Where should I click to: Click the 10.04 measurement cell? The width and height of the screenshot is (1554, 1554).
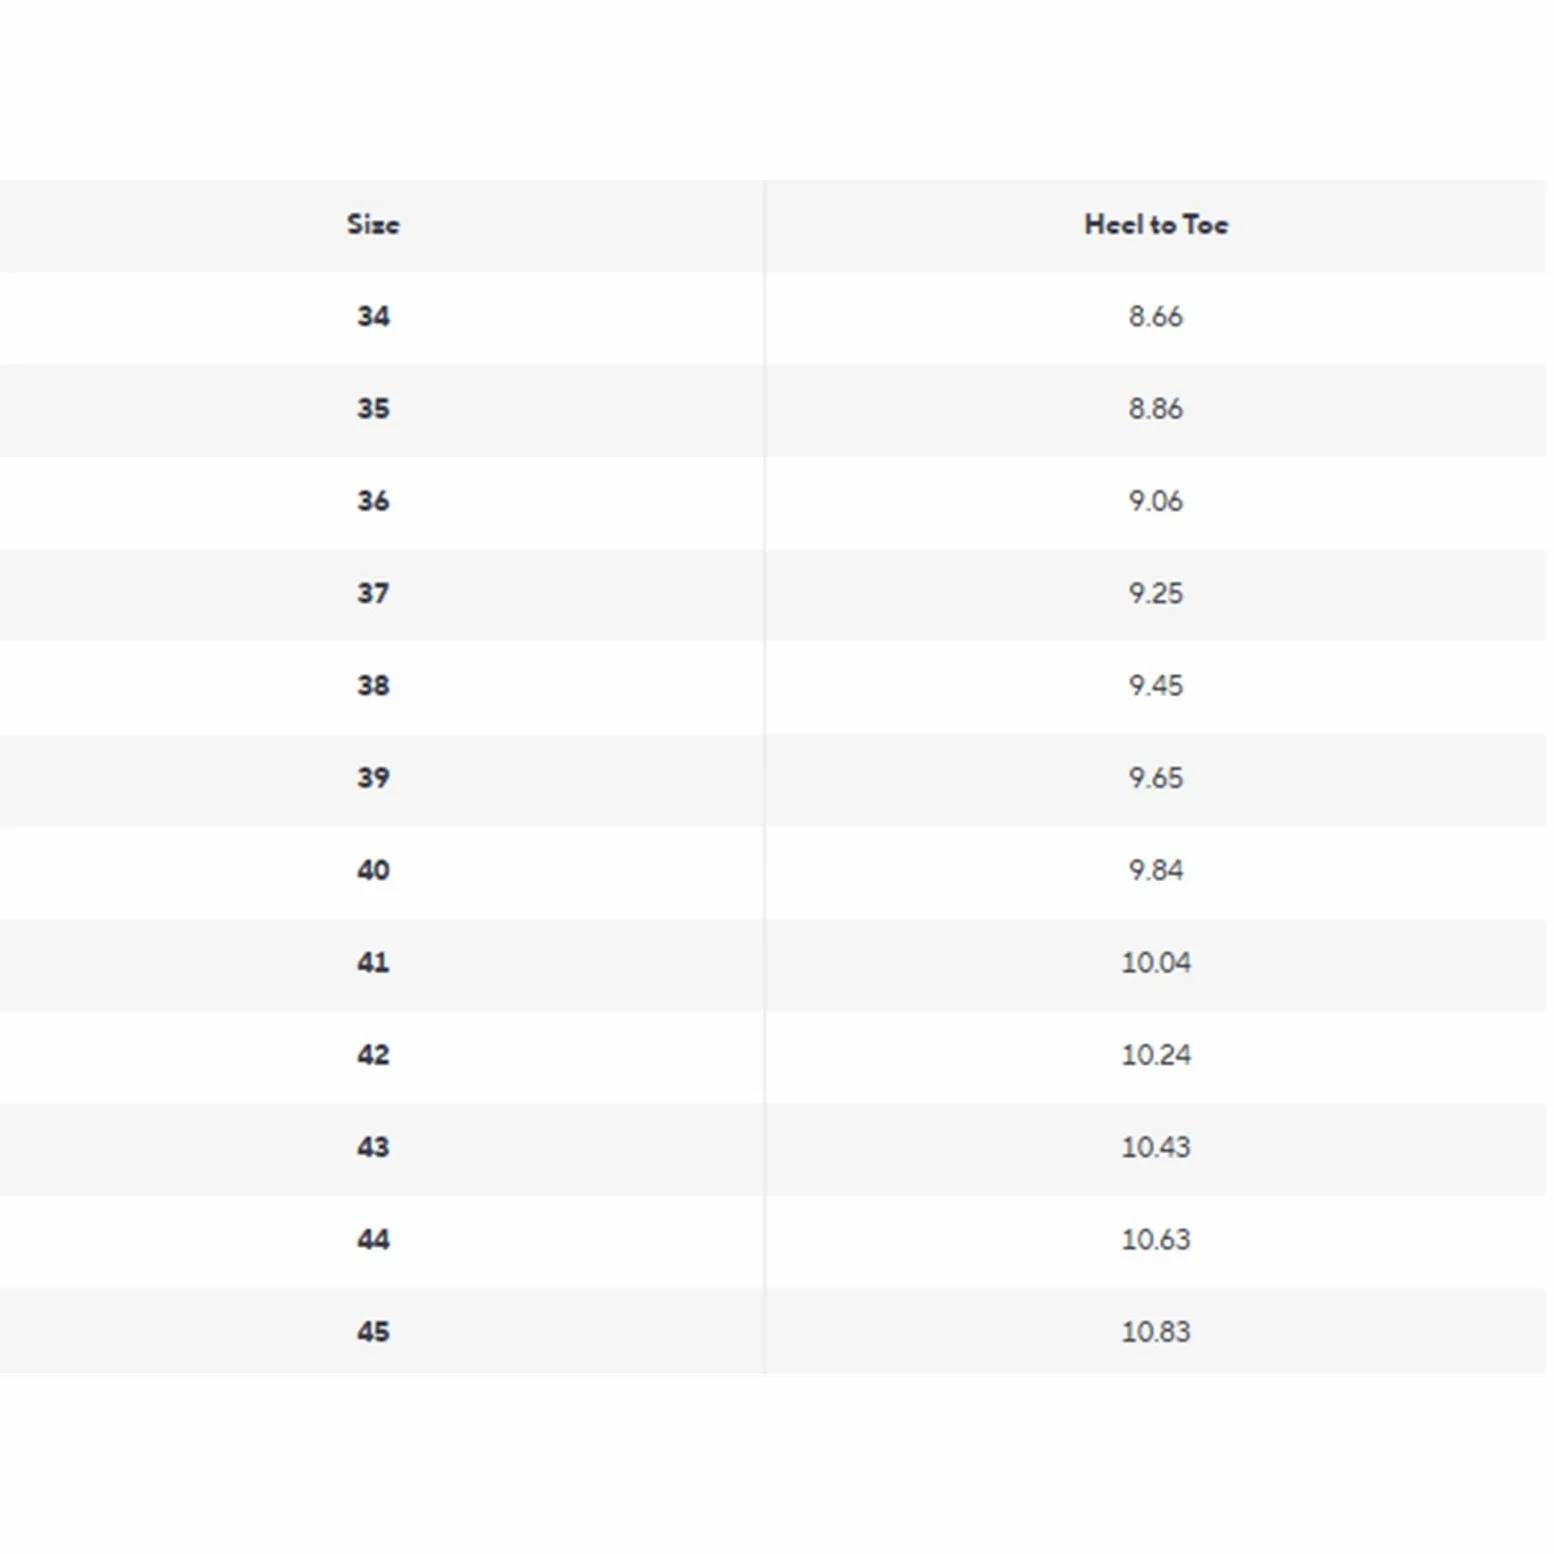click(x=1156, y=963)
